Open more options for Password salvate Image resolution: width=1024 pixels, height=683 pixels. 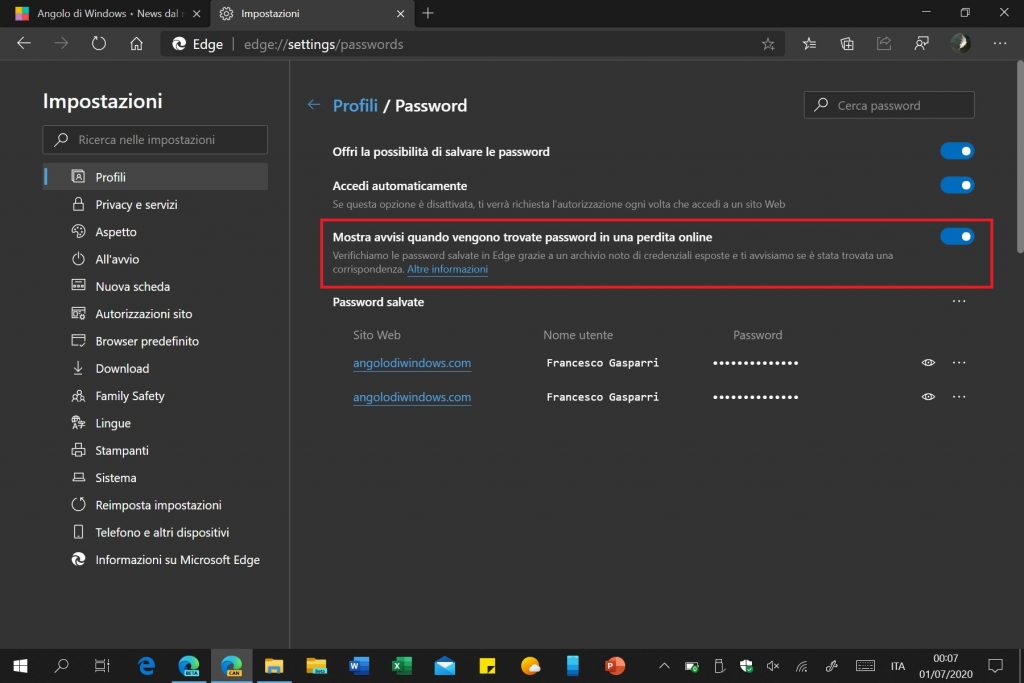[959, 301]
